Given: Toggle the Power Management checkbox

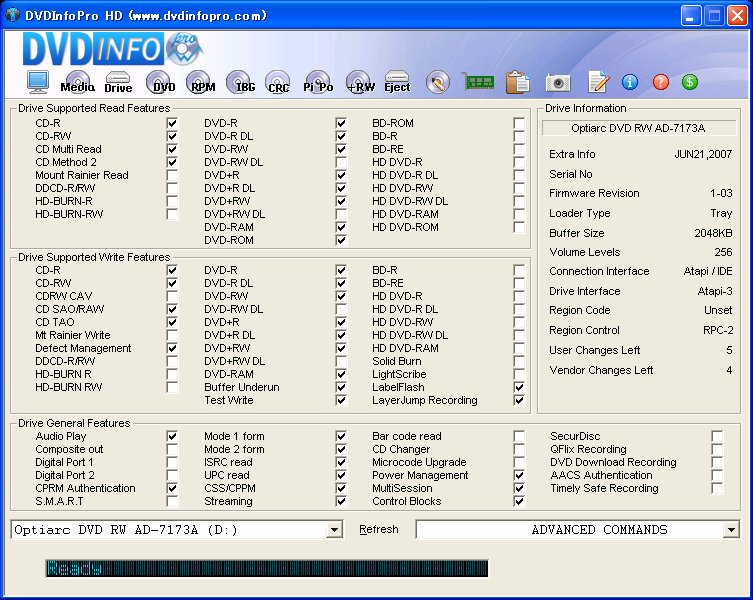Looking at the screenshot, I should click(519, 475).
